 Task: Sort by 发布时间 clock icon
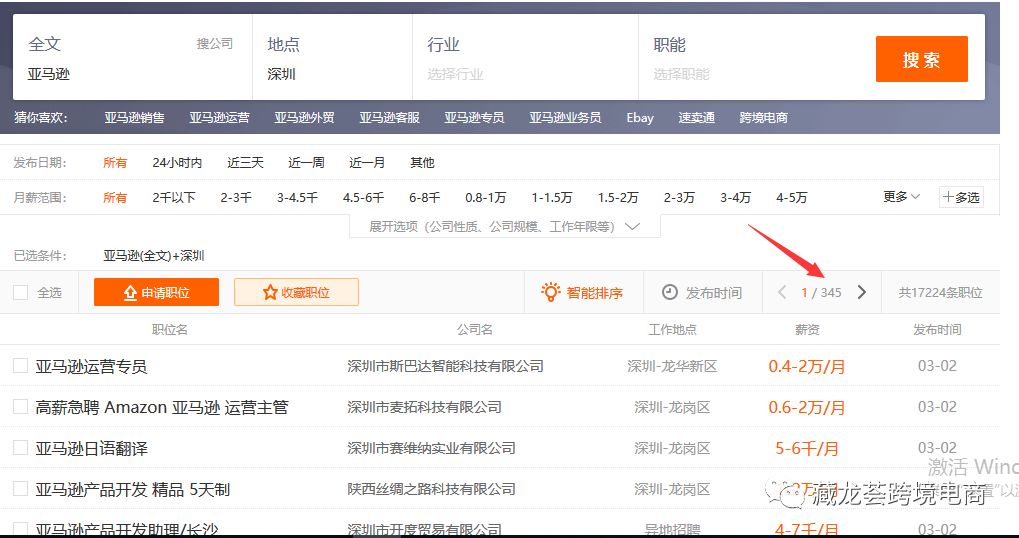[x=670, y=293]
